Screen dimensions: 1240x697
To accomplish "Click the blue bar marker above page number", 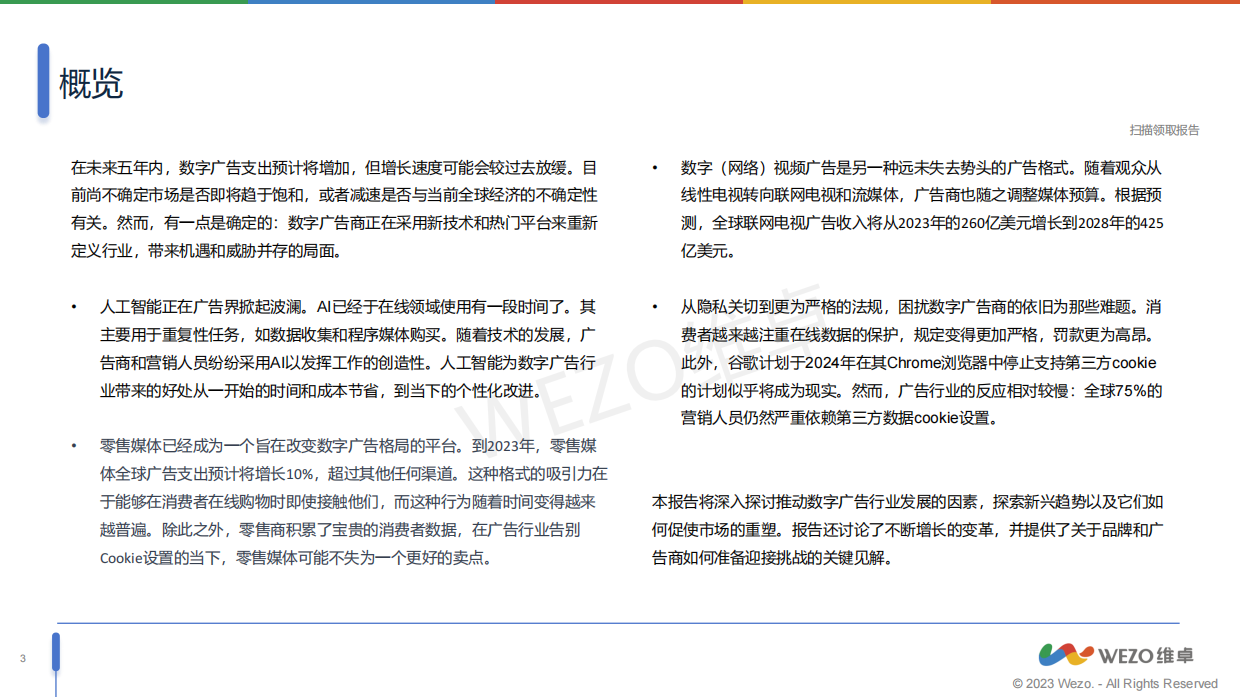I will tap(57, 653).
